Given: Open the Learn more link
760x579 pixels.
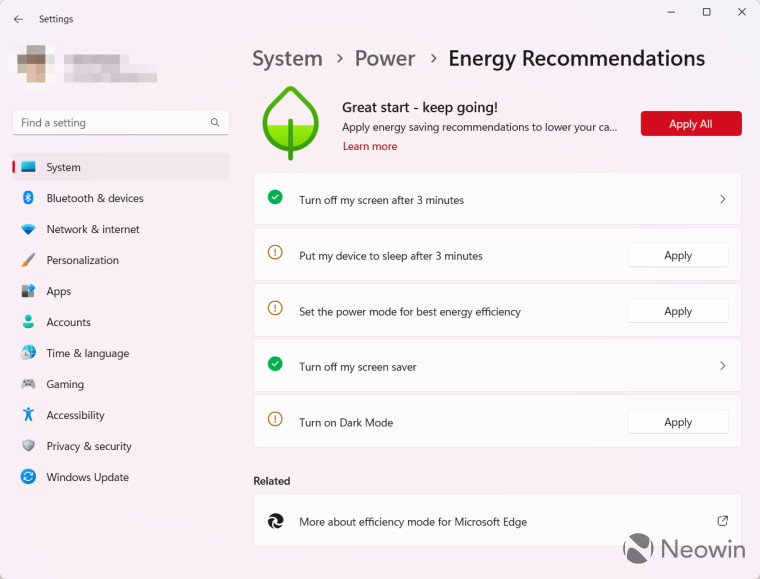Looking at the screenshot, I should point(370,146).
